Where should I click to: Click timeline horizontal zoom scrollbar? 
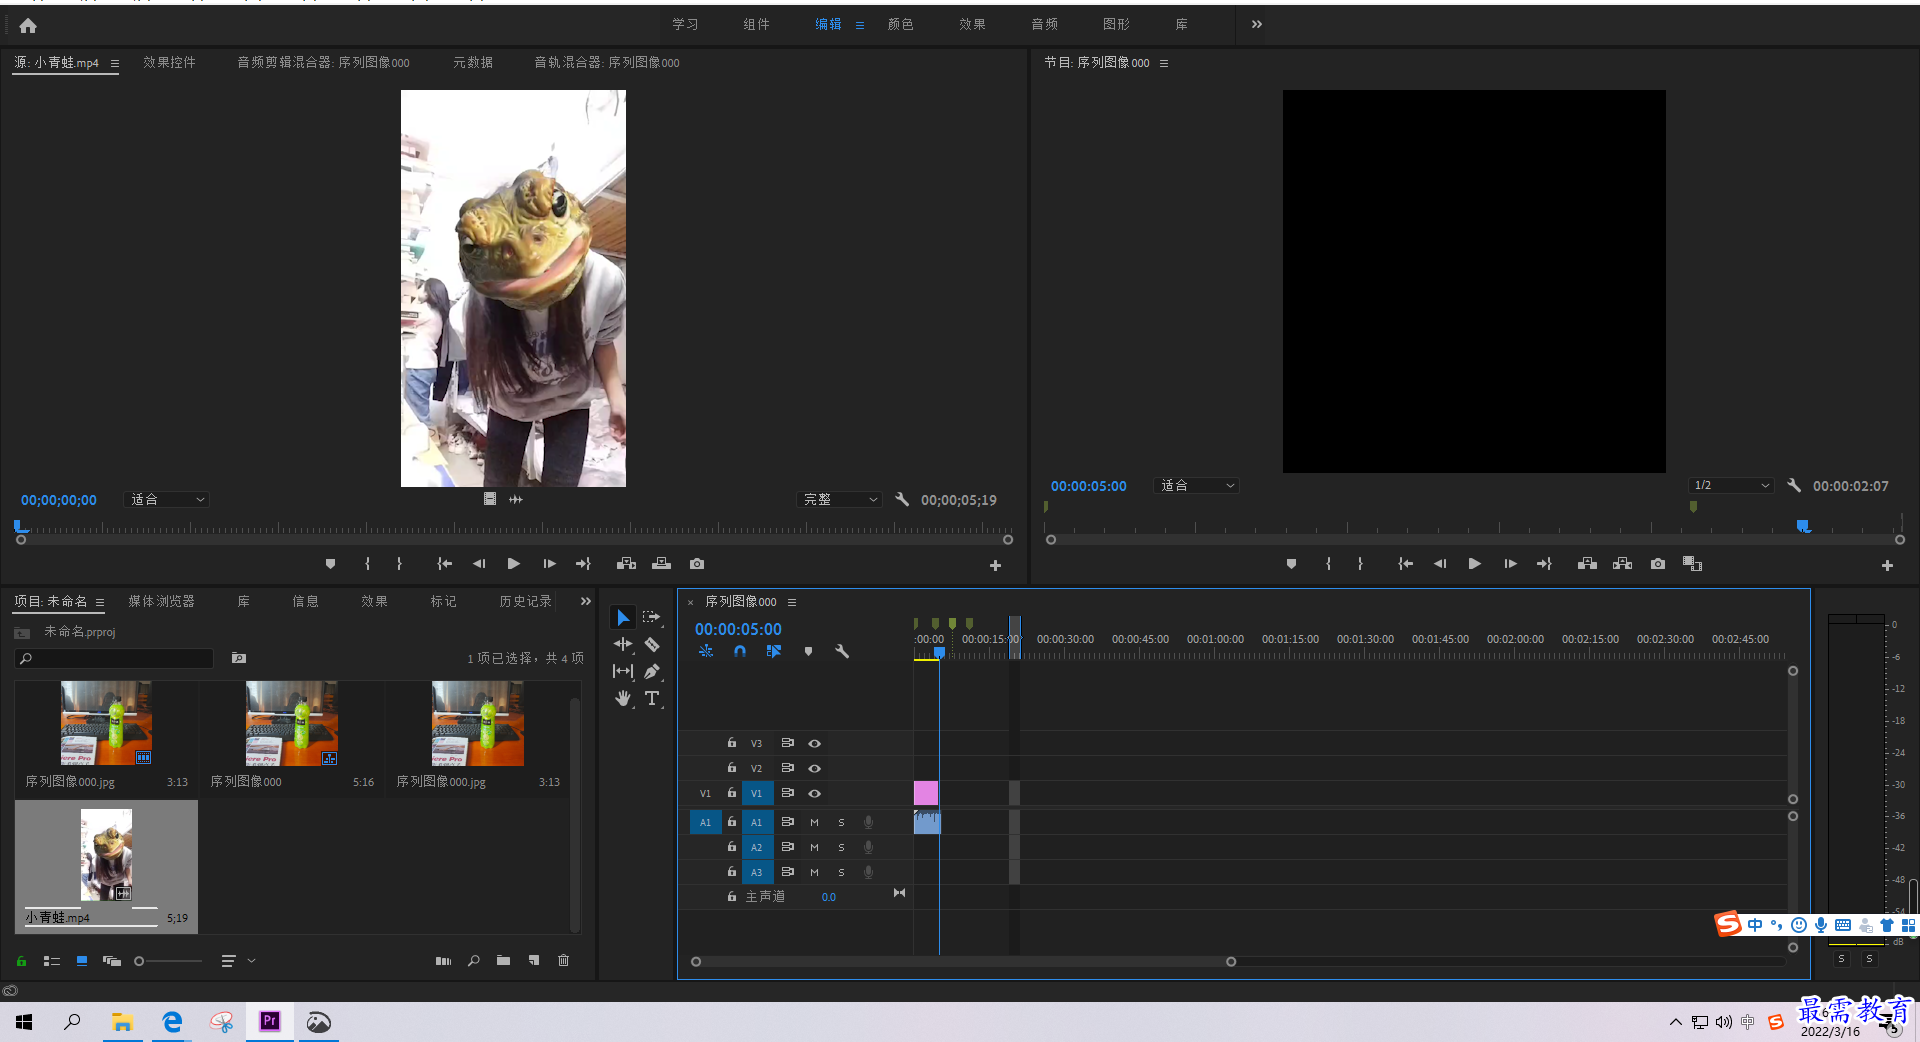pyautogui.click(x=963, y=962)
